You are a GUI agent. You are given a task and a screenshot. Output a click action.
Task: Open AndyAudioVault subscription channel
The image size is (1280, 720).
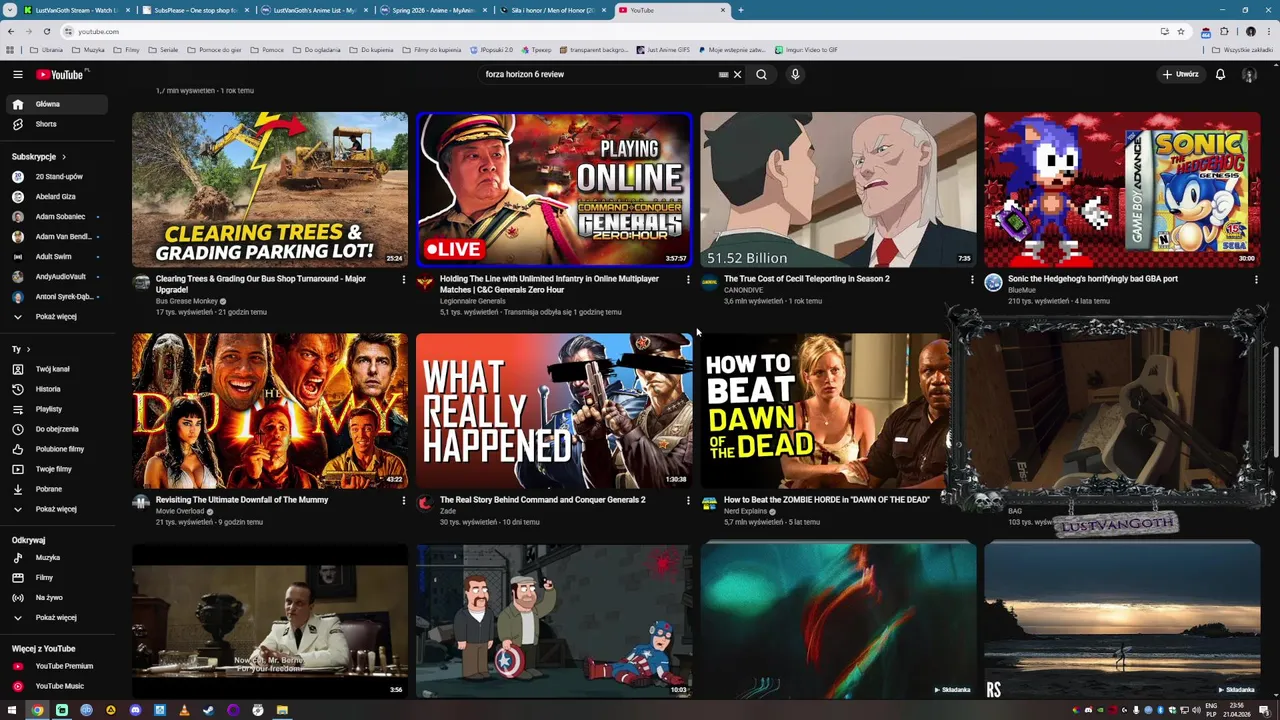pos(56,276)
